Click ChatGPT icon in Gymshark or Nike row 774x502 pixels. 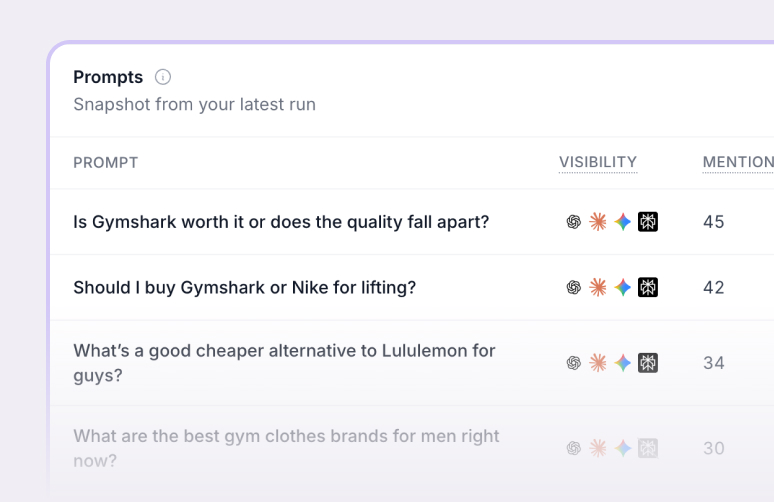coord(574,287)
